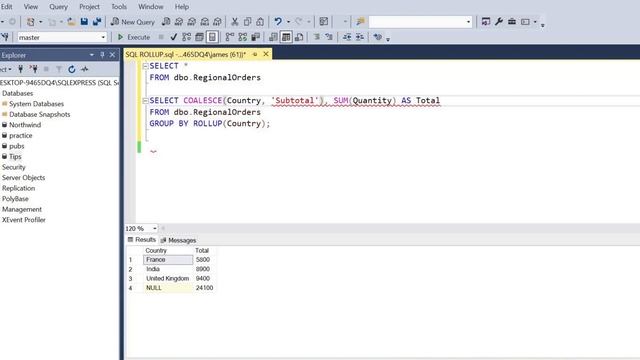This screenshot has height=360, width=640.
Task: Open the Help menu
Action: point(182,7)
